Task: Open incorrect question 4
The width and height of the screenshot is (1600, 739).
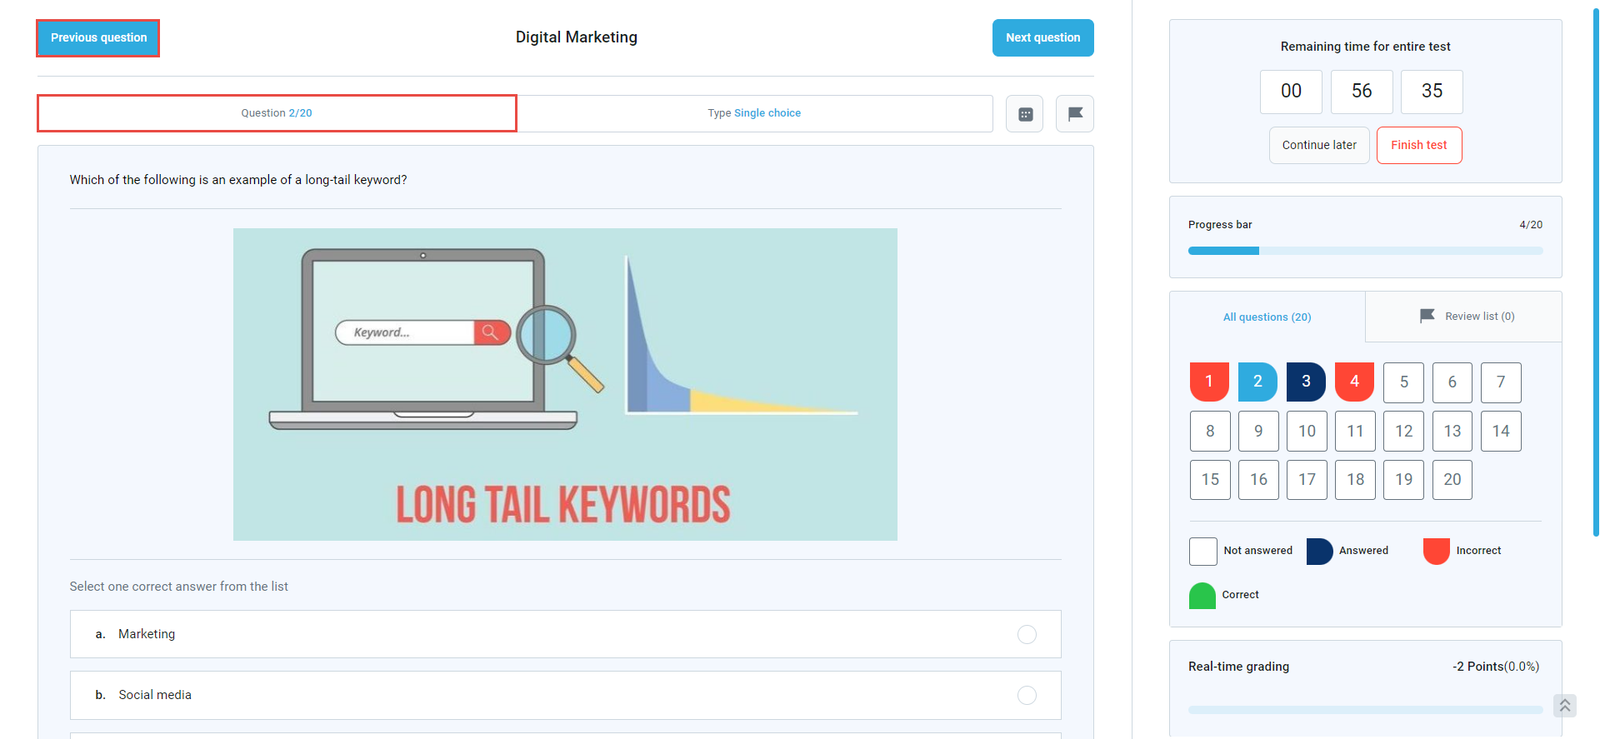Action: click(1354, 382)
